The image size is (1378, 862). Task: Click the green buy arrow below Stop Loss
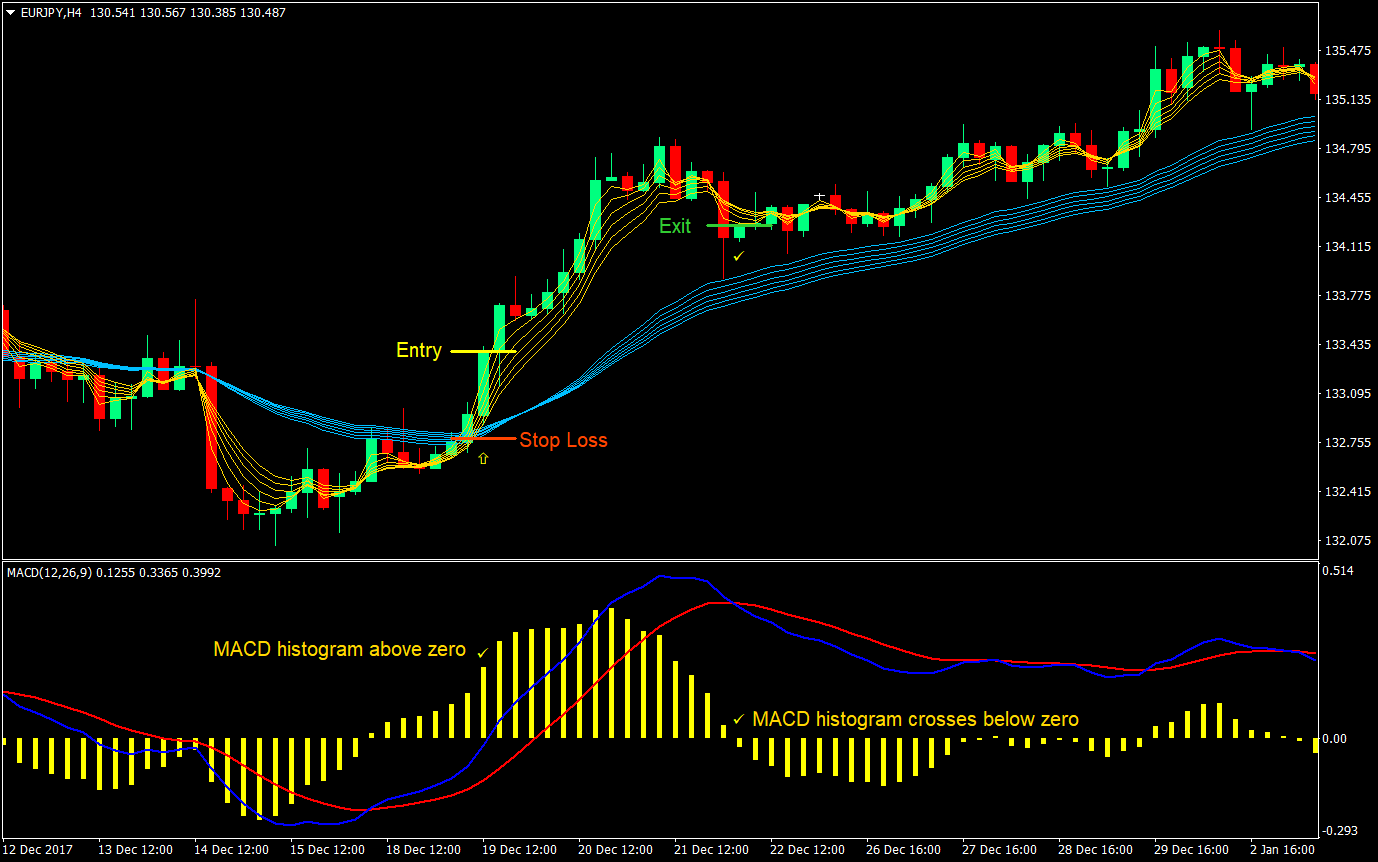click(483, 457)
